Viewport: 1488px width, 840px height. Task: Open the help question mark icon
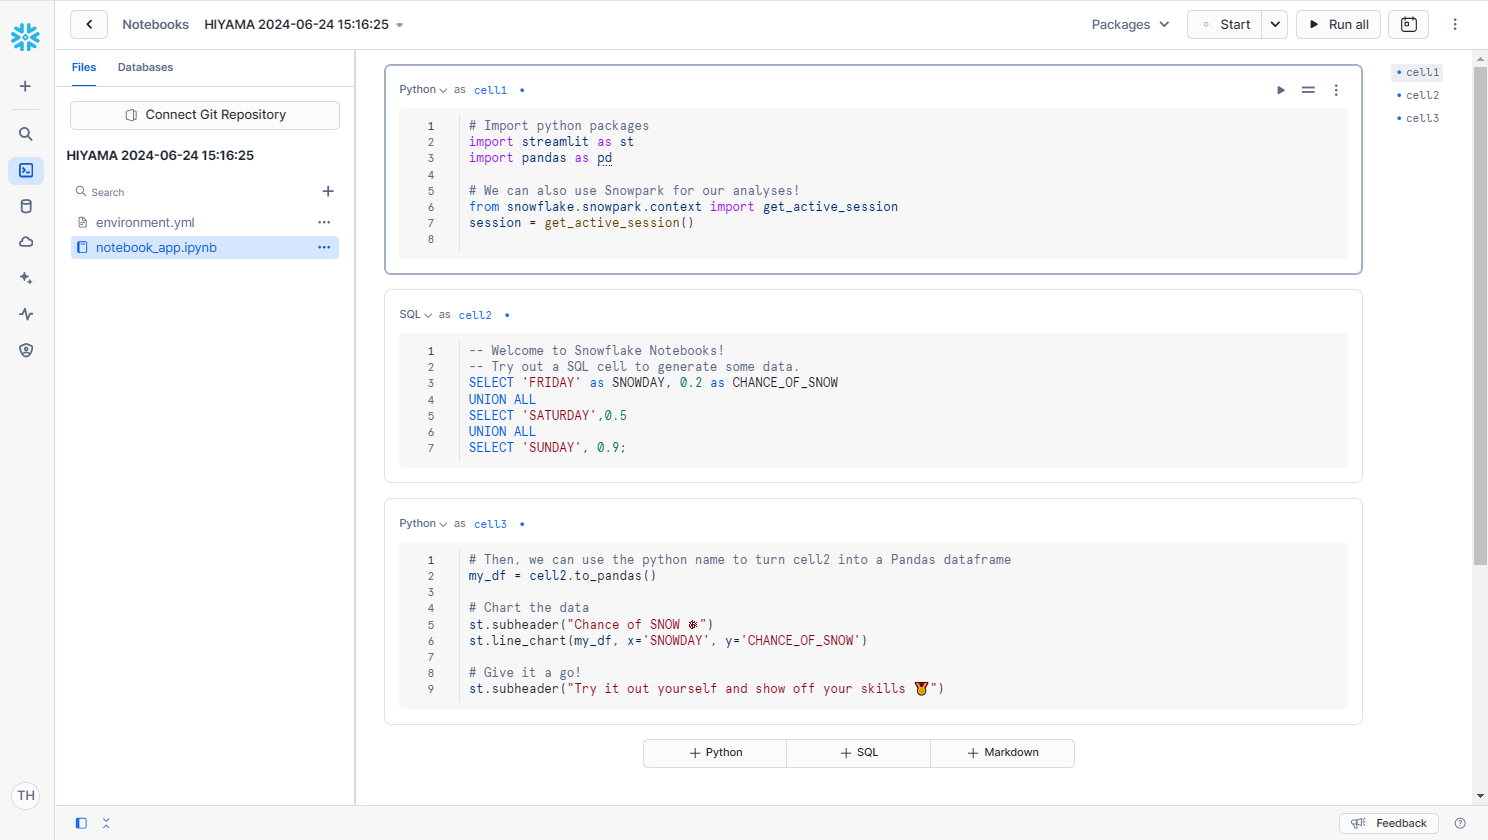[1460, 823]
